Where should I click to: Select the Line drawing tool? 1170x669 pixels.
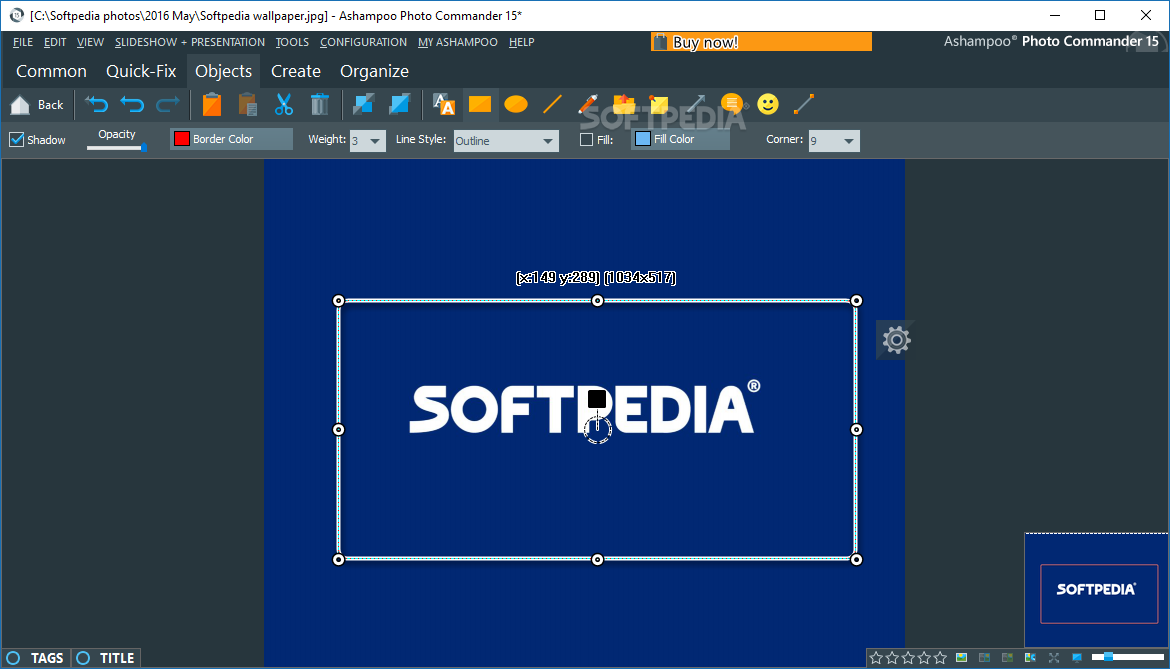[552, 104]
